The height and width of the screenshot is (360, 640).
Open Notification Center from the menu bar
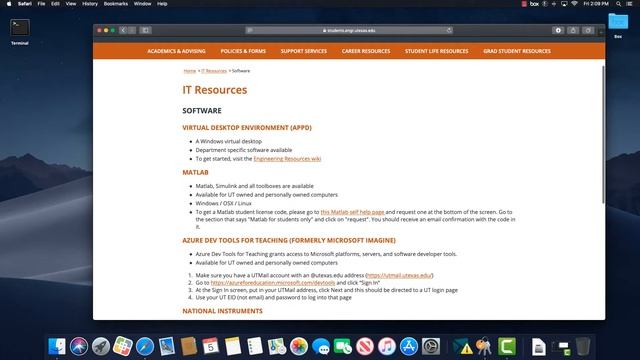pyautogui.click(x=629, y=4)
